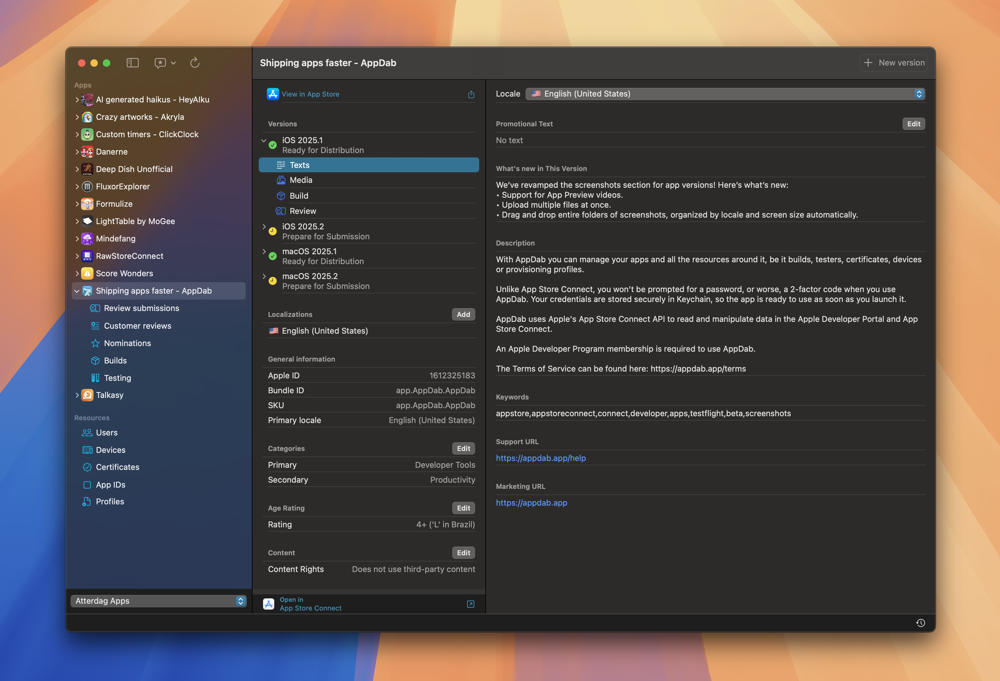The image size is (1000, 681).
Task: Click the share icon beside View in App Store
Action: [471, 94]
